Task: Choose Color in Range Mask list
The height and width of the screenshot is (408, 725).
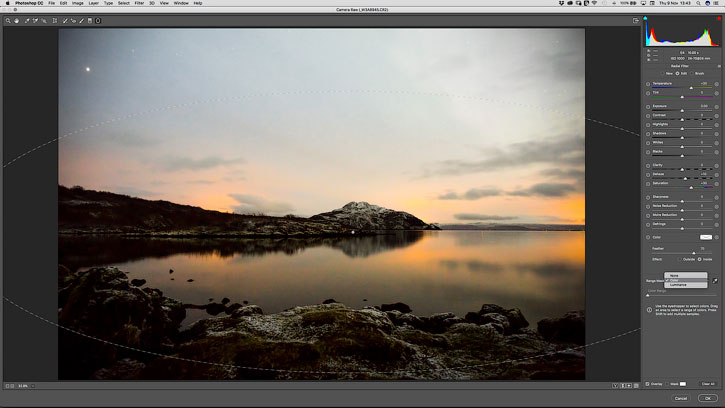Action: [x=686, y=280]
